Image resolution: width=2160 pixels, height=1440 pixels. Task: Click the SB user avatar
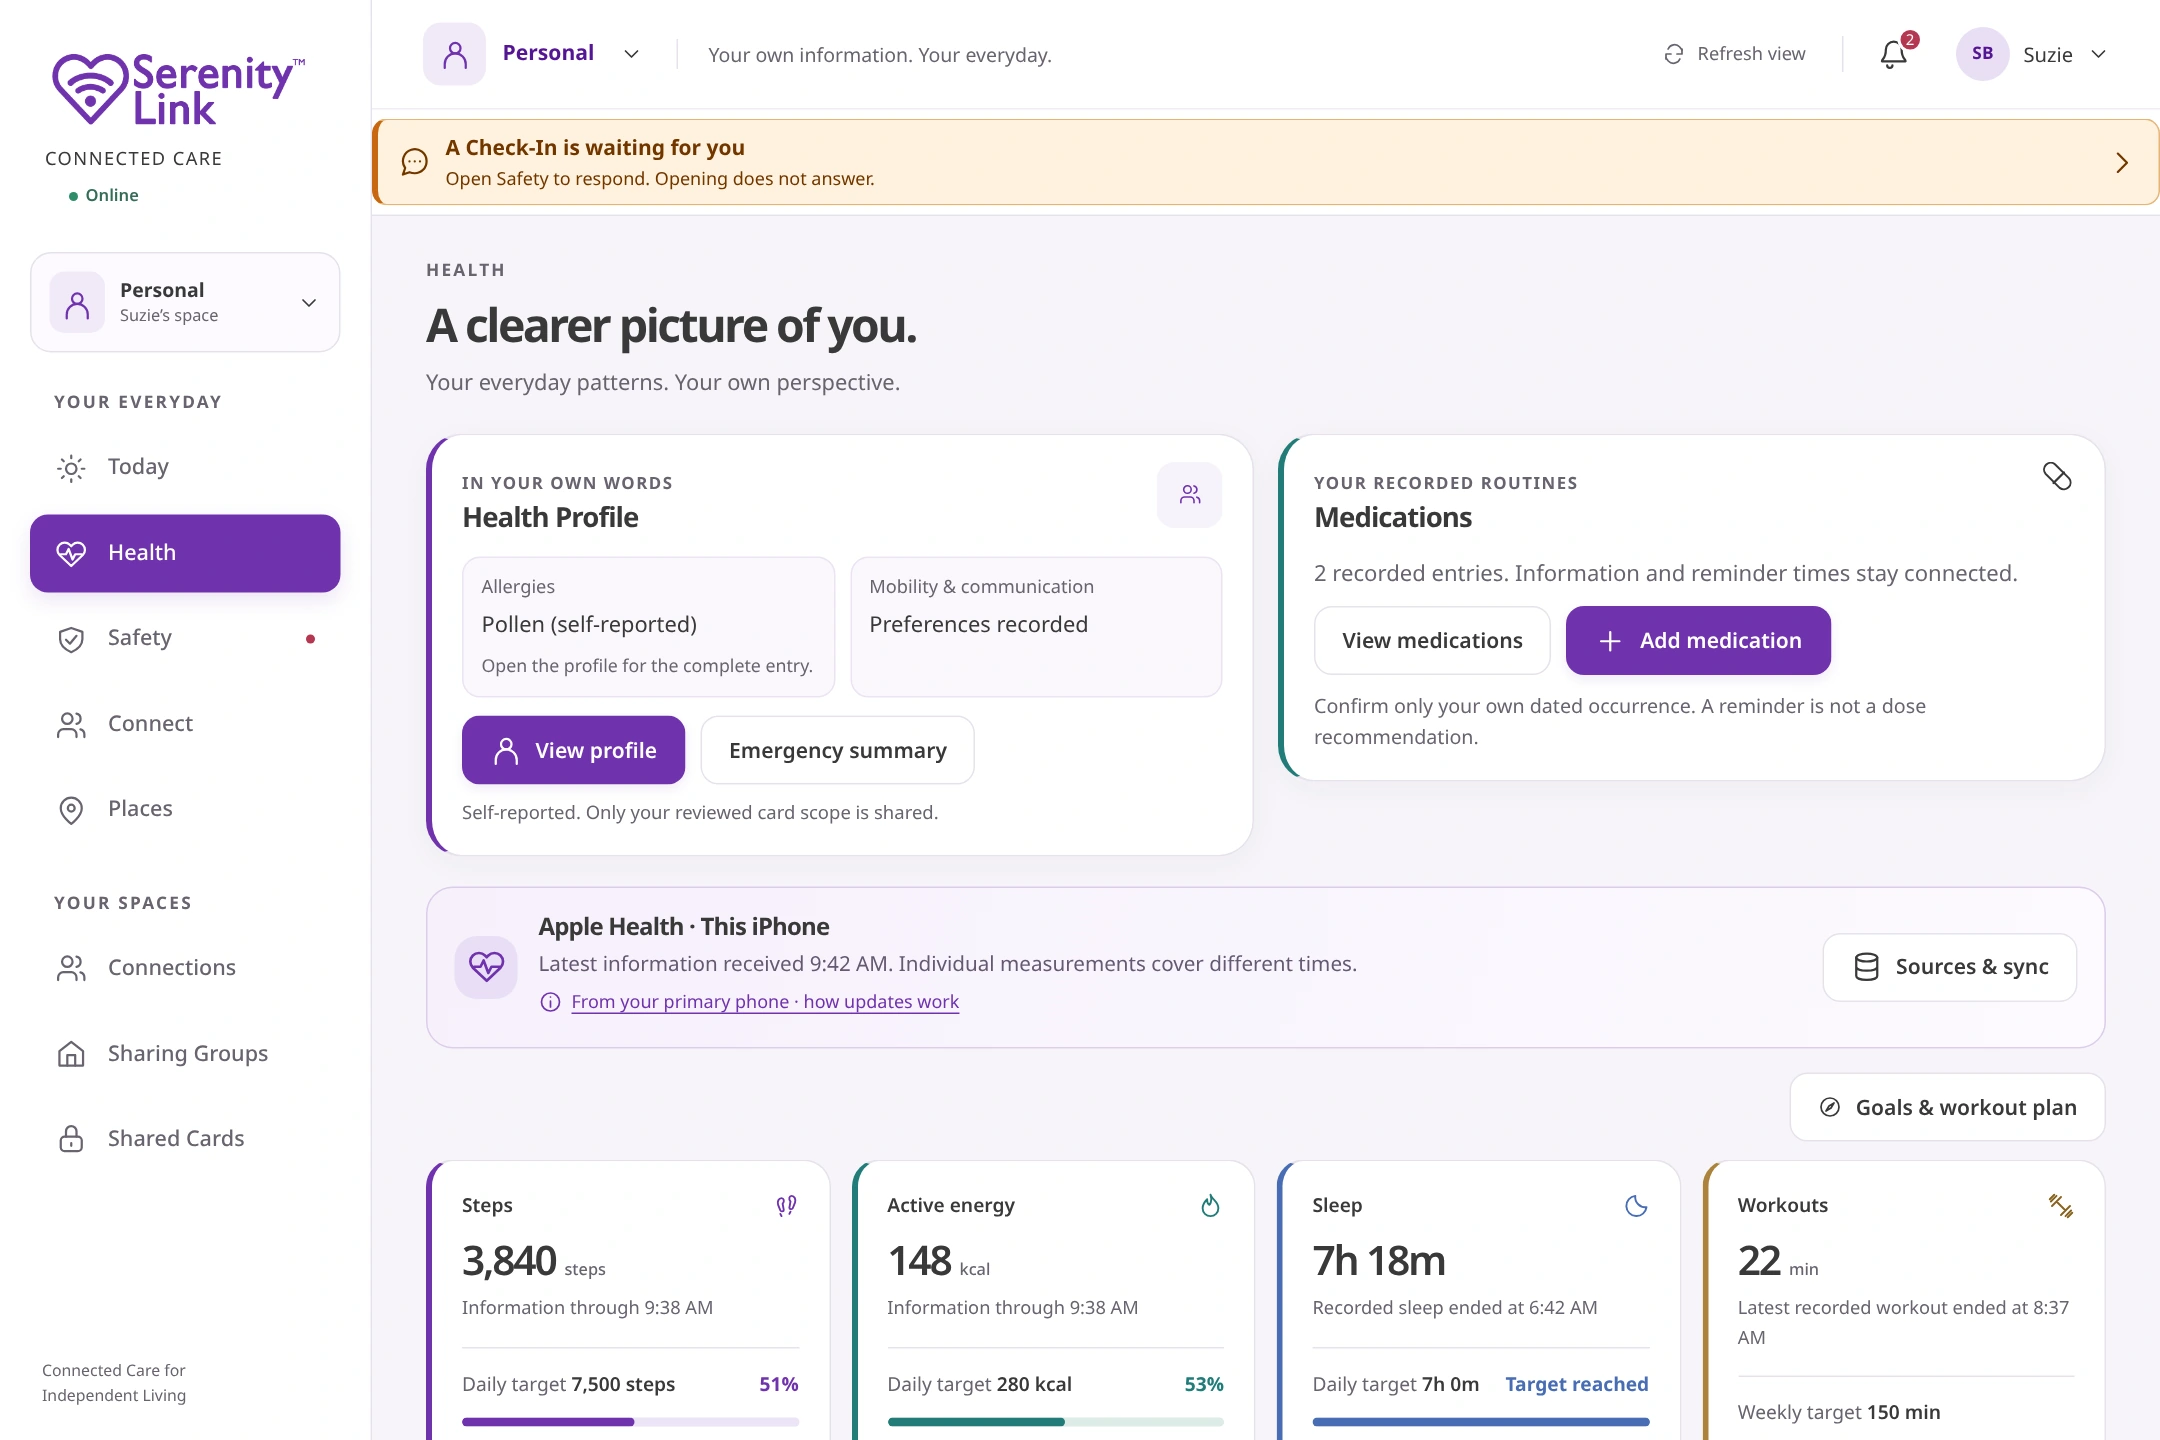[1982, 54]
